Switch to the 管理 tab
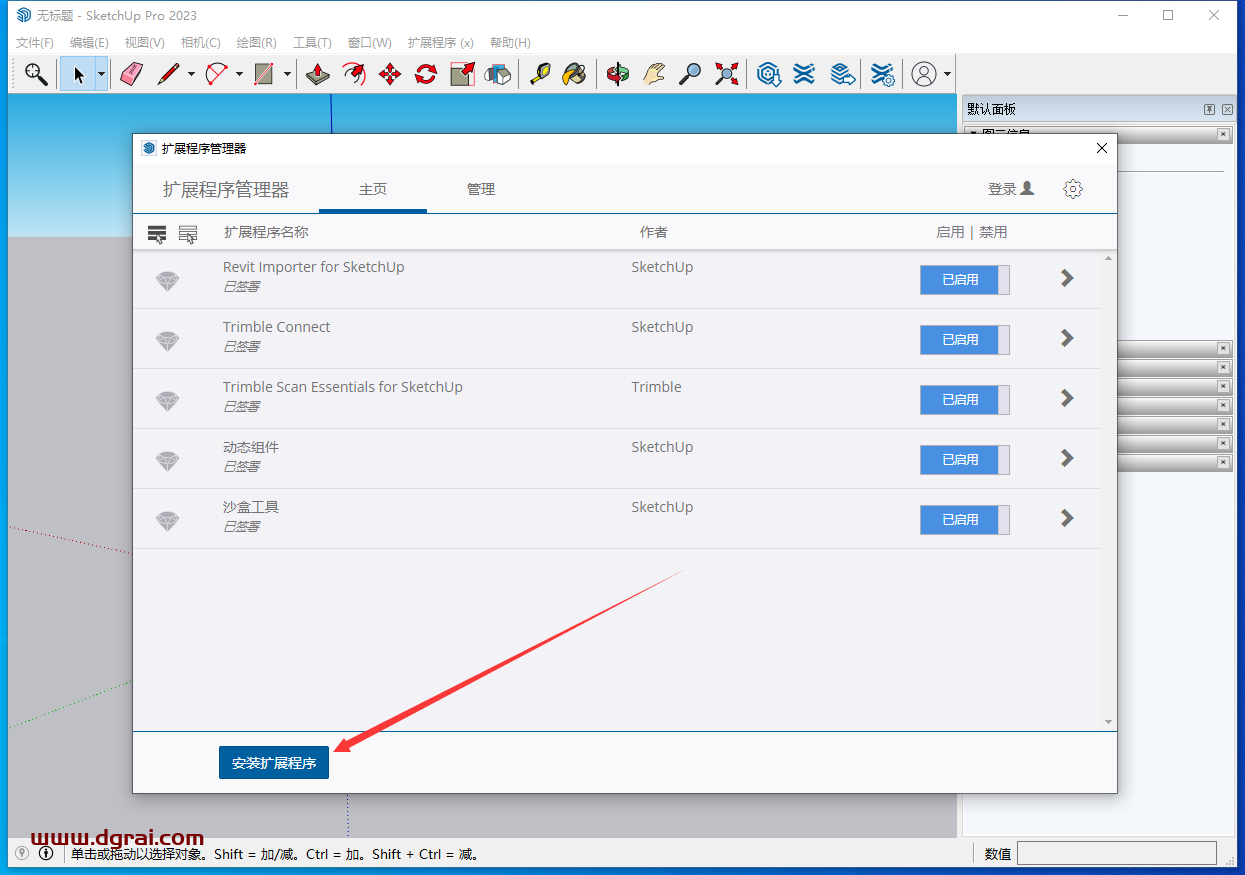 click(x=481, y=189)
